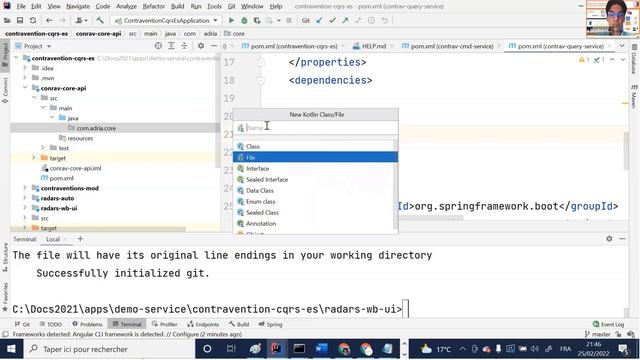Show Git history with the clock icon
Image resolution: width=640 pixels, height=360 pixels.
(371, 20)
